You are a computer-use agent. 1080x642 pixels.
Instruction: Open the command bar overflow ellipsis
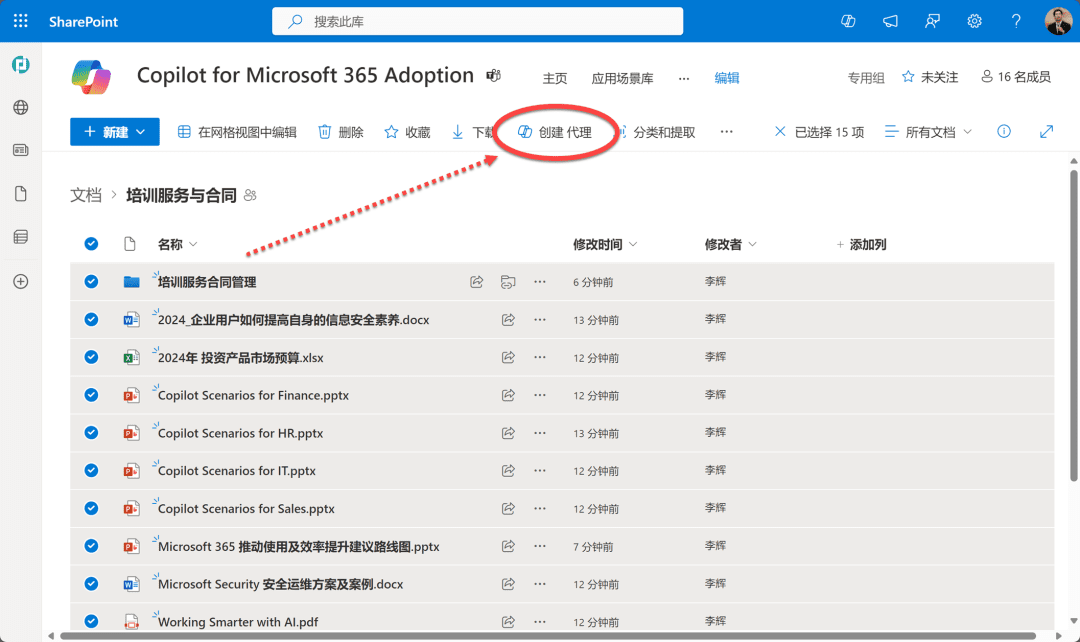tap(727, 132)
